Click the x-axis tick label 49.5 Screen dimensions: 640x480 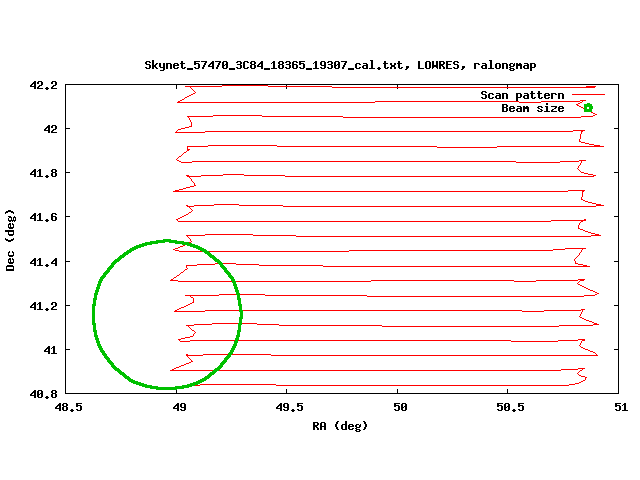tap(289, 407)
